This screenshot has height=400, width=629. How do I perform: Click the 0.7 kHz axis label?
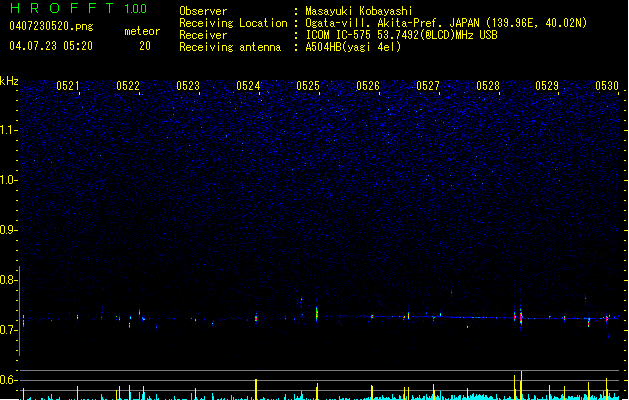pyautogui.click(x=8, y=330)
